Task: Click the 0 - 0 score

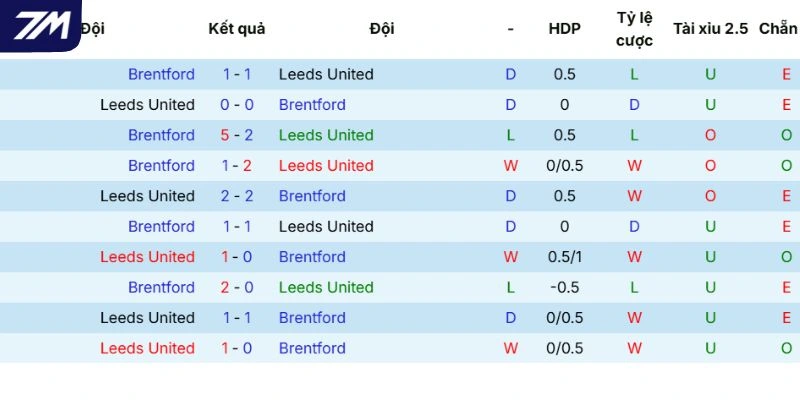Action: [x=237, y=105]
